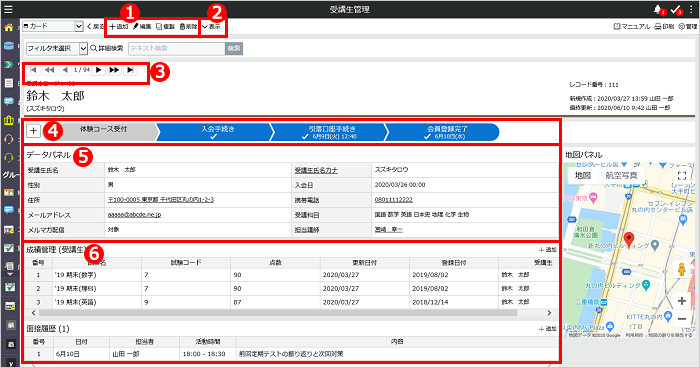Open the マニュアル manual link
Image resolution: width=700 pixels, height=368 pixels.
click(x=632, y=27)
